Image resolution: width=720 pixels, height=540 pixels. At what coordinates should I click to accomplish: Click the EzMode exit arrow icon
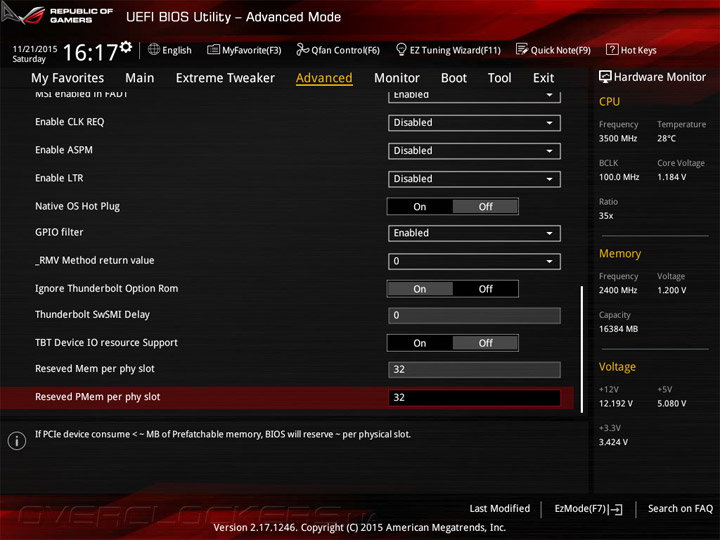tap(616, 509)
